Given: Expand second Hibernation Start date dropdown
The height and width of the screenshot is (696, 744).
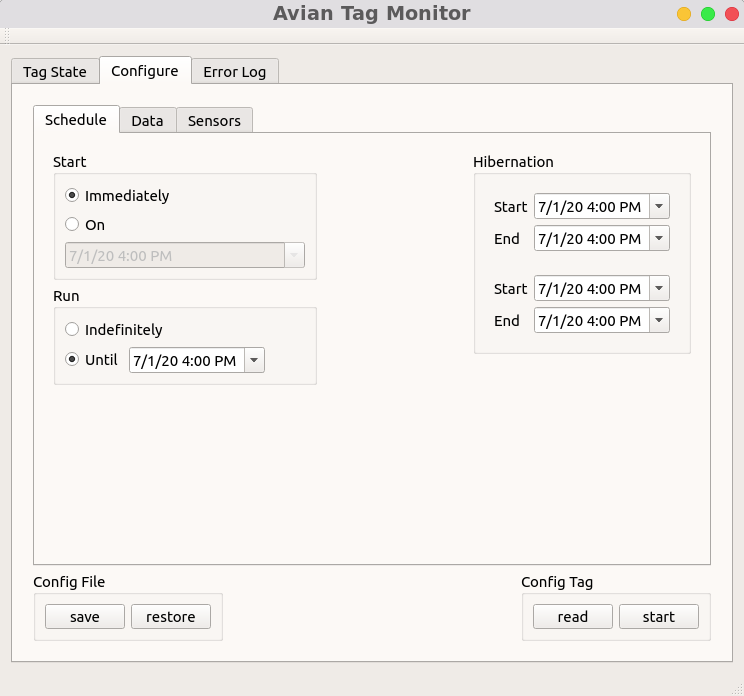Looking at the screenshot, I should (659, 288).
